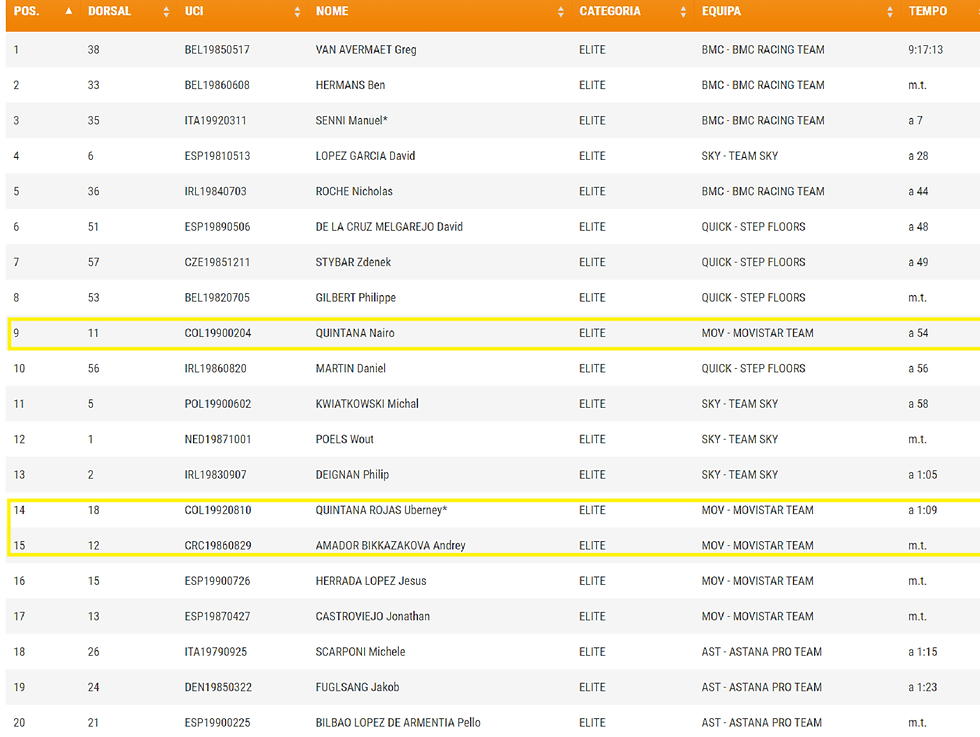Select rider name GILBERT Philippe
The width and height of the screenshot is (980, 737).
coord(356,298)
